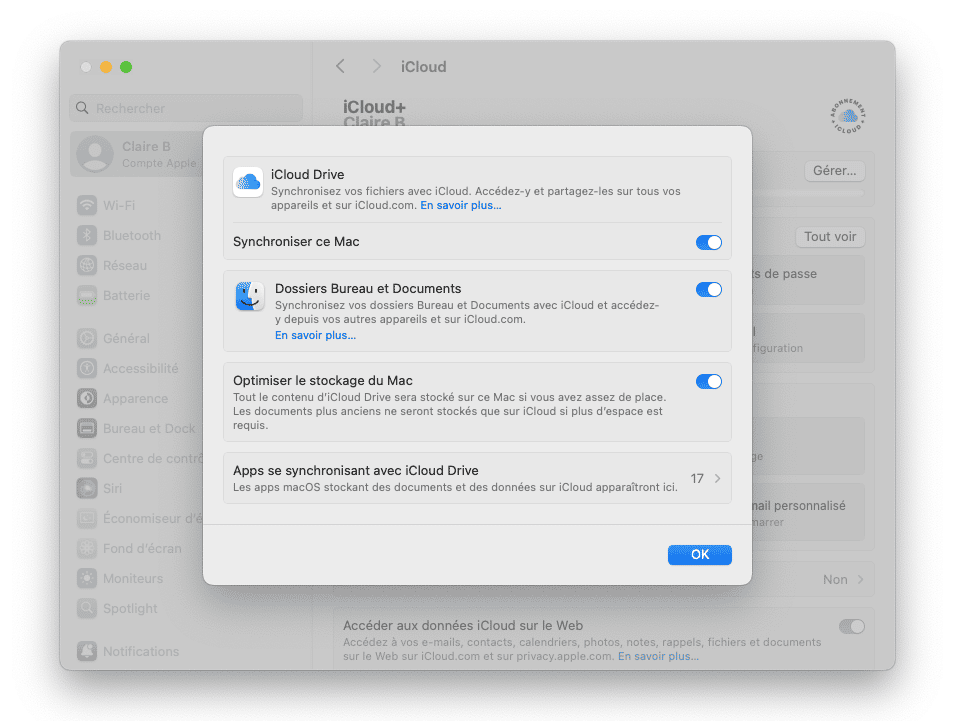The height and width of the screenshot is (721, 958).
Task: Disable Synchroniser ce Mac toggle
Action: [709, 243]
